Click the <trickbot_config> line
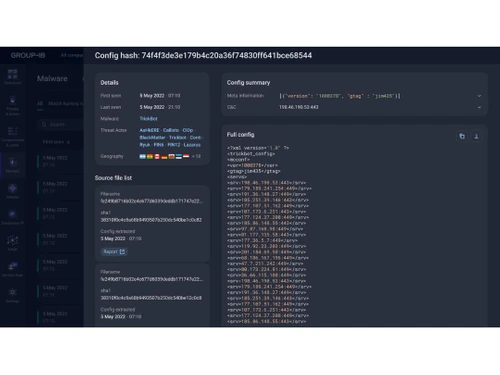The height and width of the screenshot is (375, 500). [251, 154]
